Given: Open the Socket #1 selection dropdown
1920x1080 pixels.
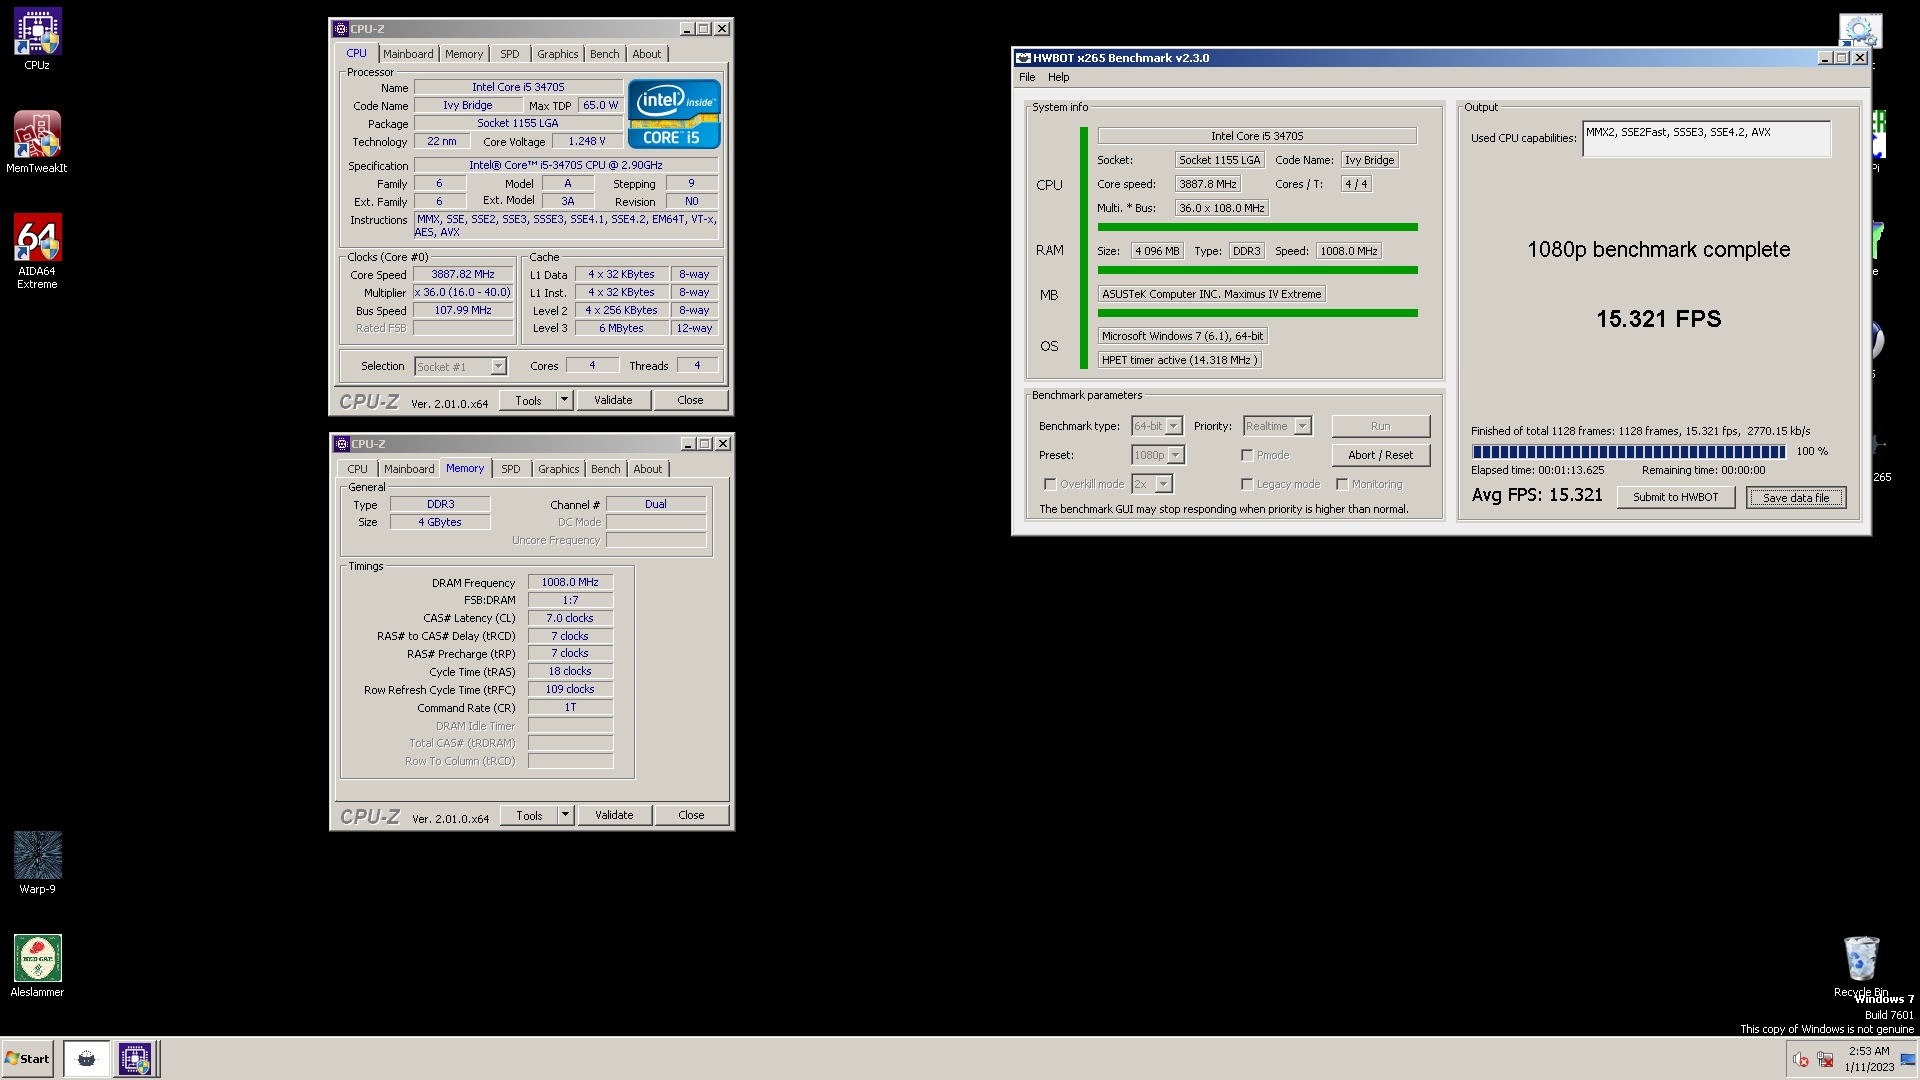Looking at the screenshot, I should [x=461, y=367].
